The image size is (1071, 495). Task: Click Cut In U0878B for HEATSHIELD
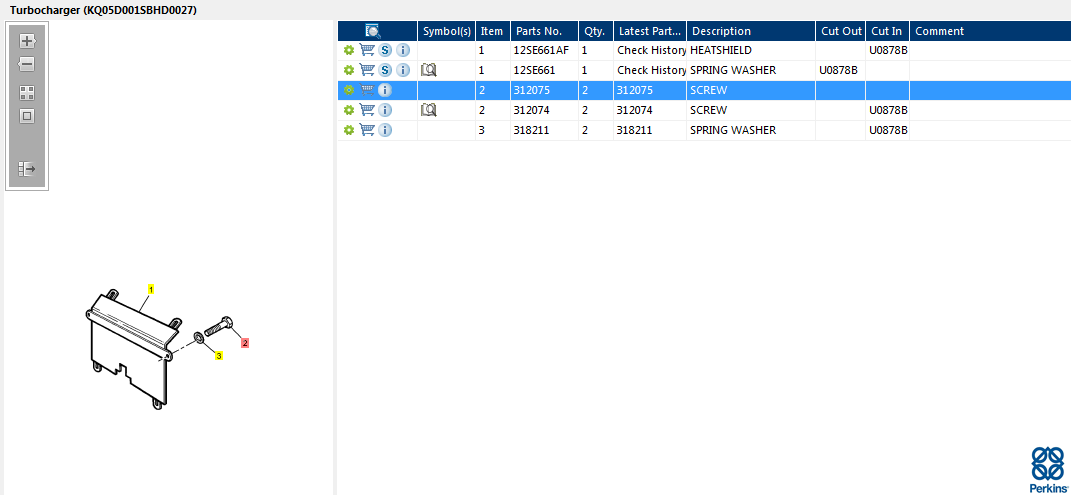888,51
